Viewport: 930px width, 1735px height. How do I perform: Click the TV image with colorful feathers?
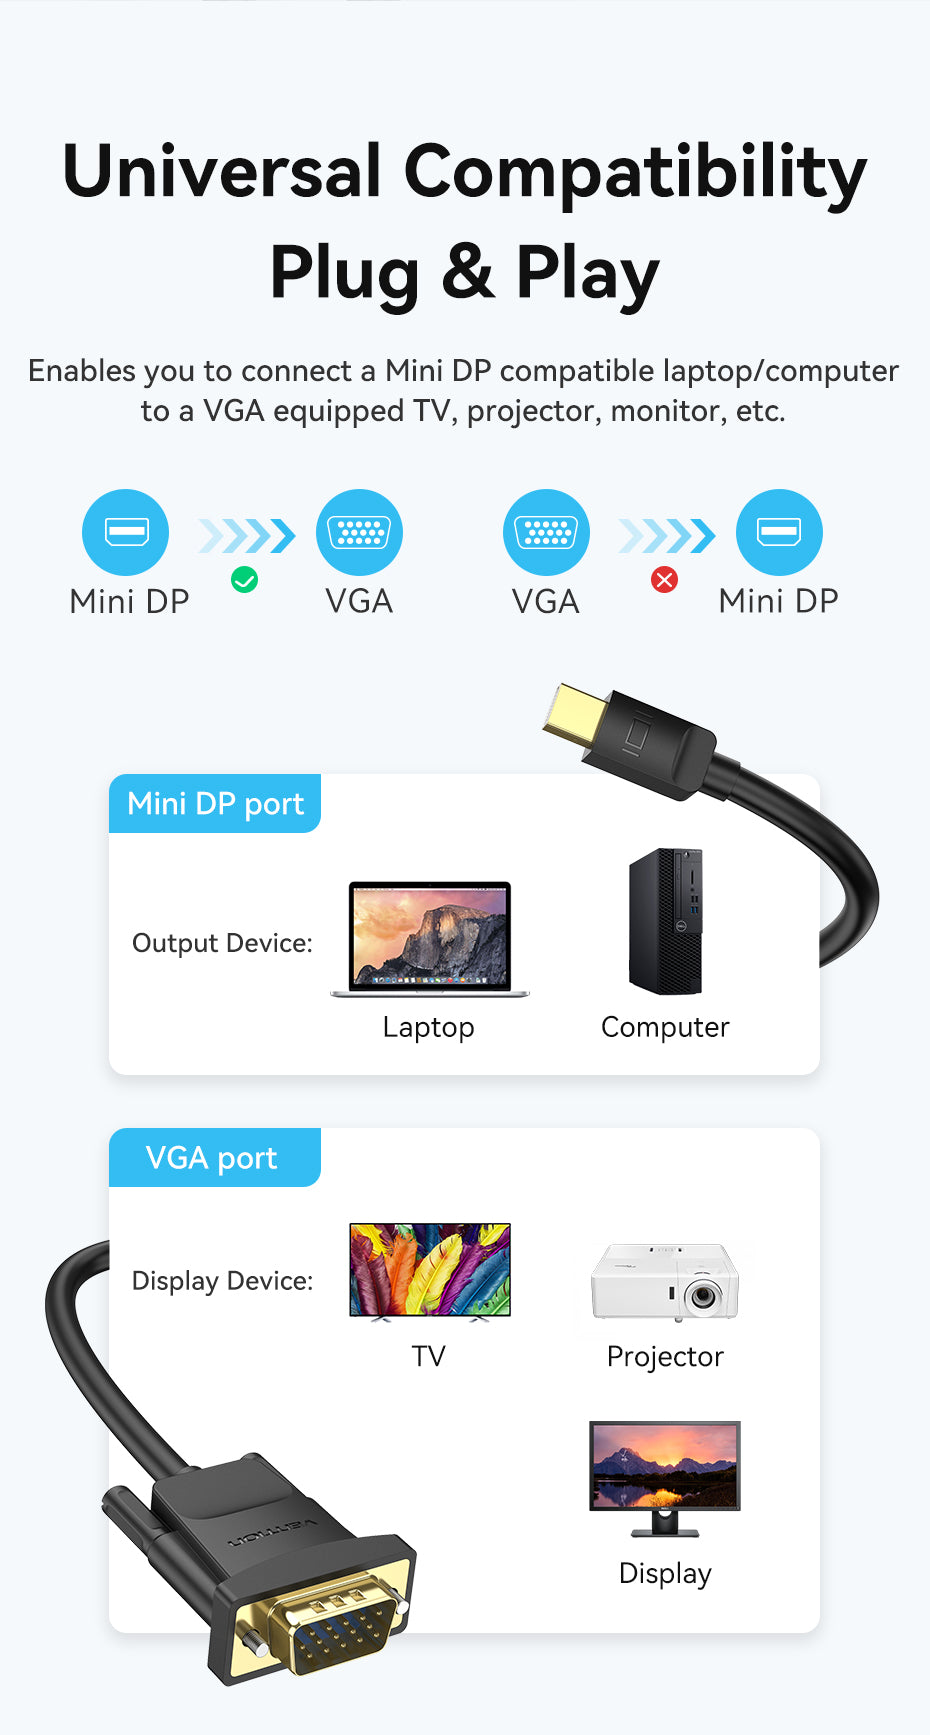(430, 1272)
